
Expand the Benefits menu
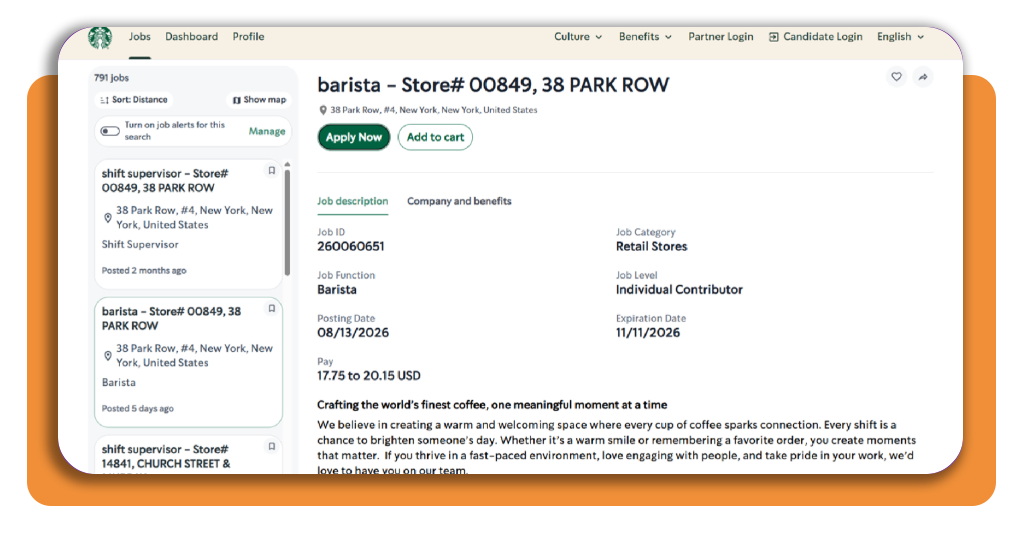click(645, 37)
